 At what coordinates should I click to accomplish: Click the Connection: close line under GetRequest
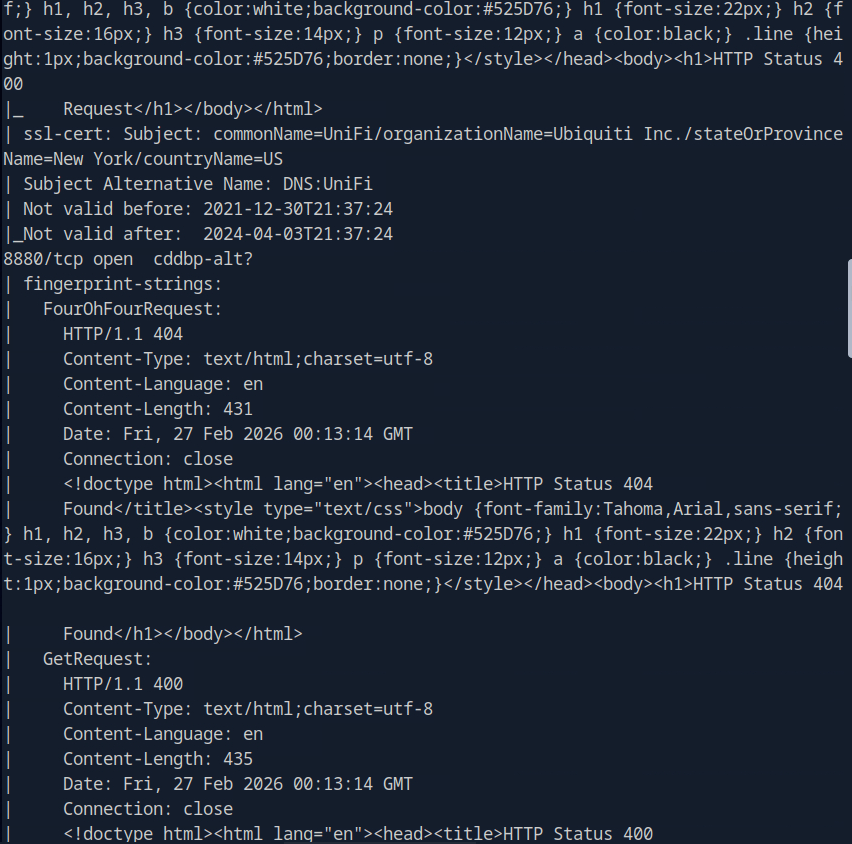148,809
